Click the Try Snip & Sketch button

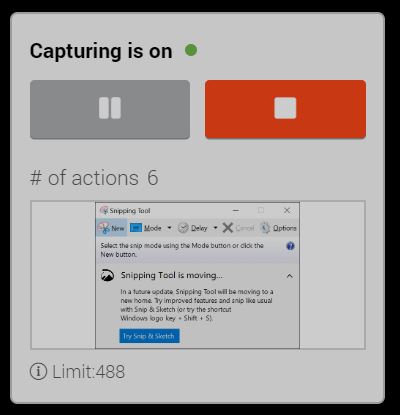tap(149, 336)
